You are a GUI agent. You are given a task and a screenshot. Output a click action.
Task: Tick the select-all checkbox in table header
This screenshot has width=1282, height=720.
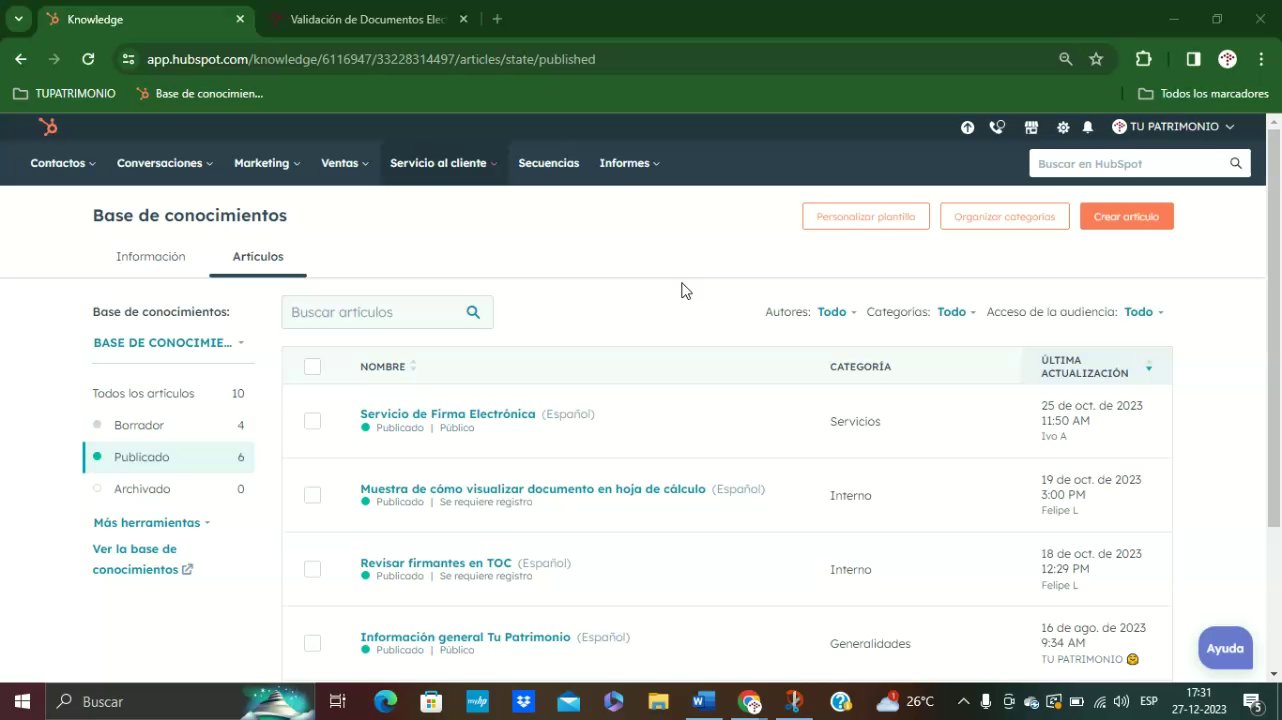pyautogui.click(x=312, y=367)
